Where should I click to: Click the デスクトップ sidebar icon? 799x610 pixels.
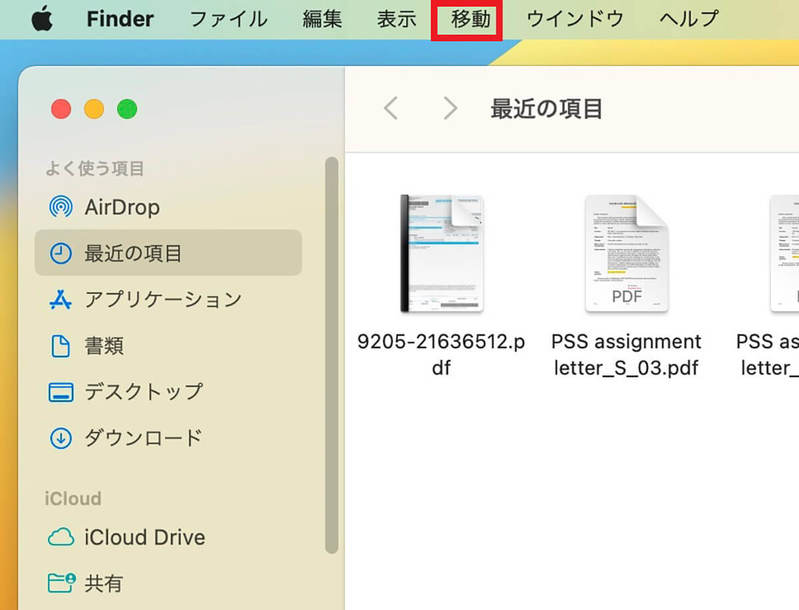(61, 392)
